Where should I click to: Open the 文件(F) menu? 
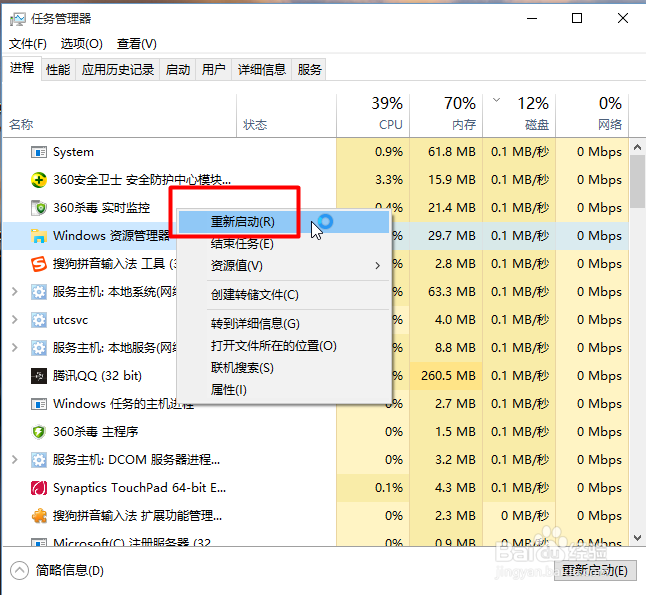(x=28, y=44)
